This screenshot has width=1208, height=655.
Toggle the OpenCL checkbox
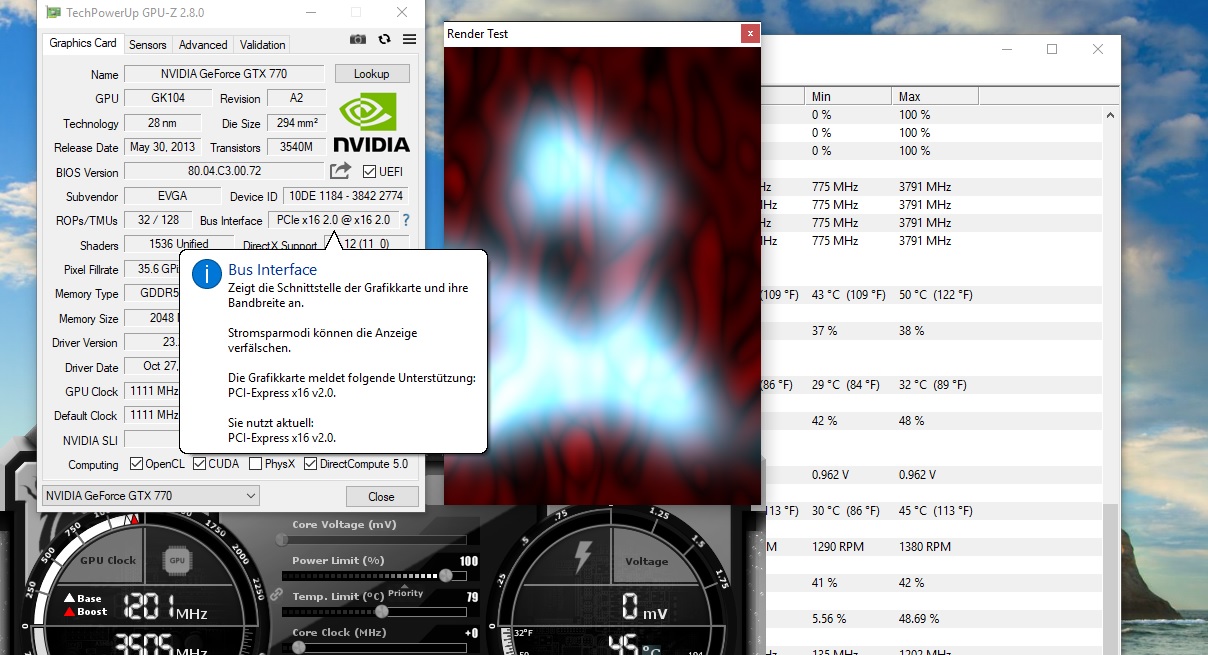click(137, 464)
